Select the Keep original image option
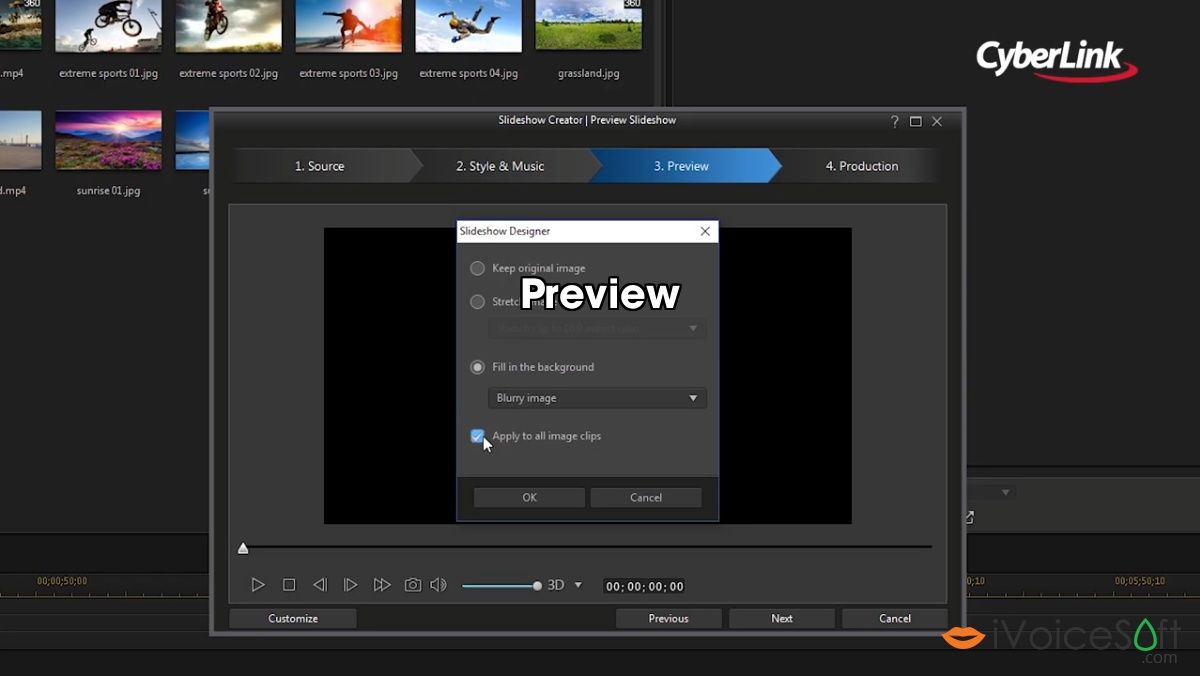The width and height of the screenshot is (1200, 676). click(478, 268)
